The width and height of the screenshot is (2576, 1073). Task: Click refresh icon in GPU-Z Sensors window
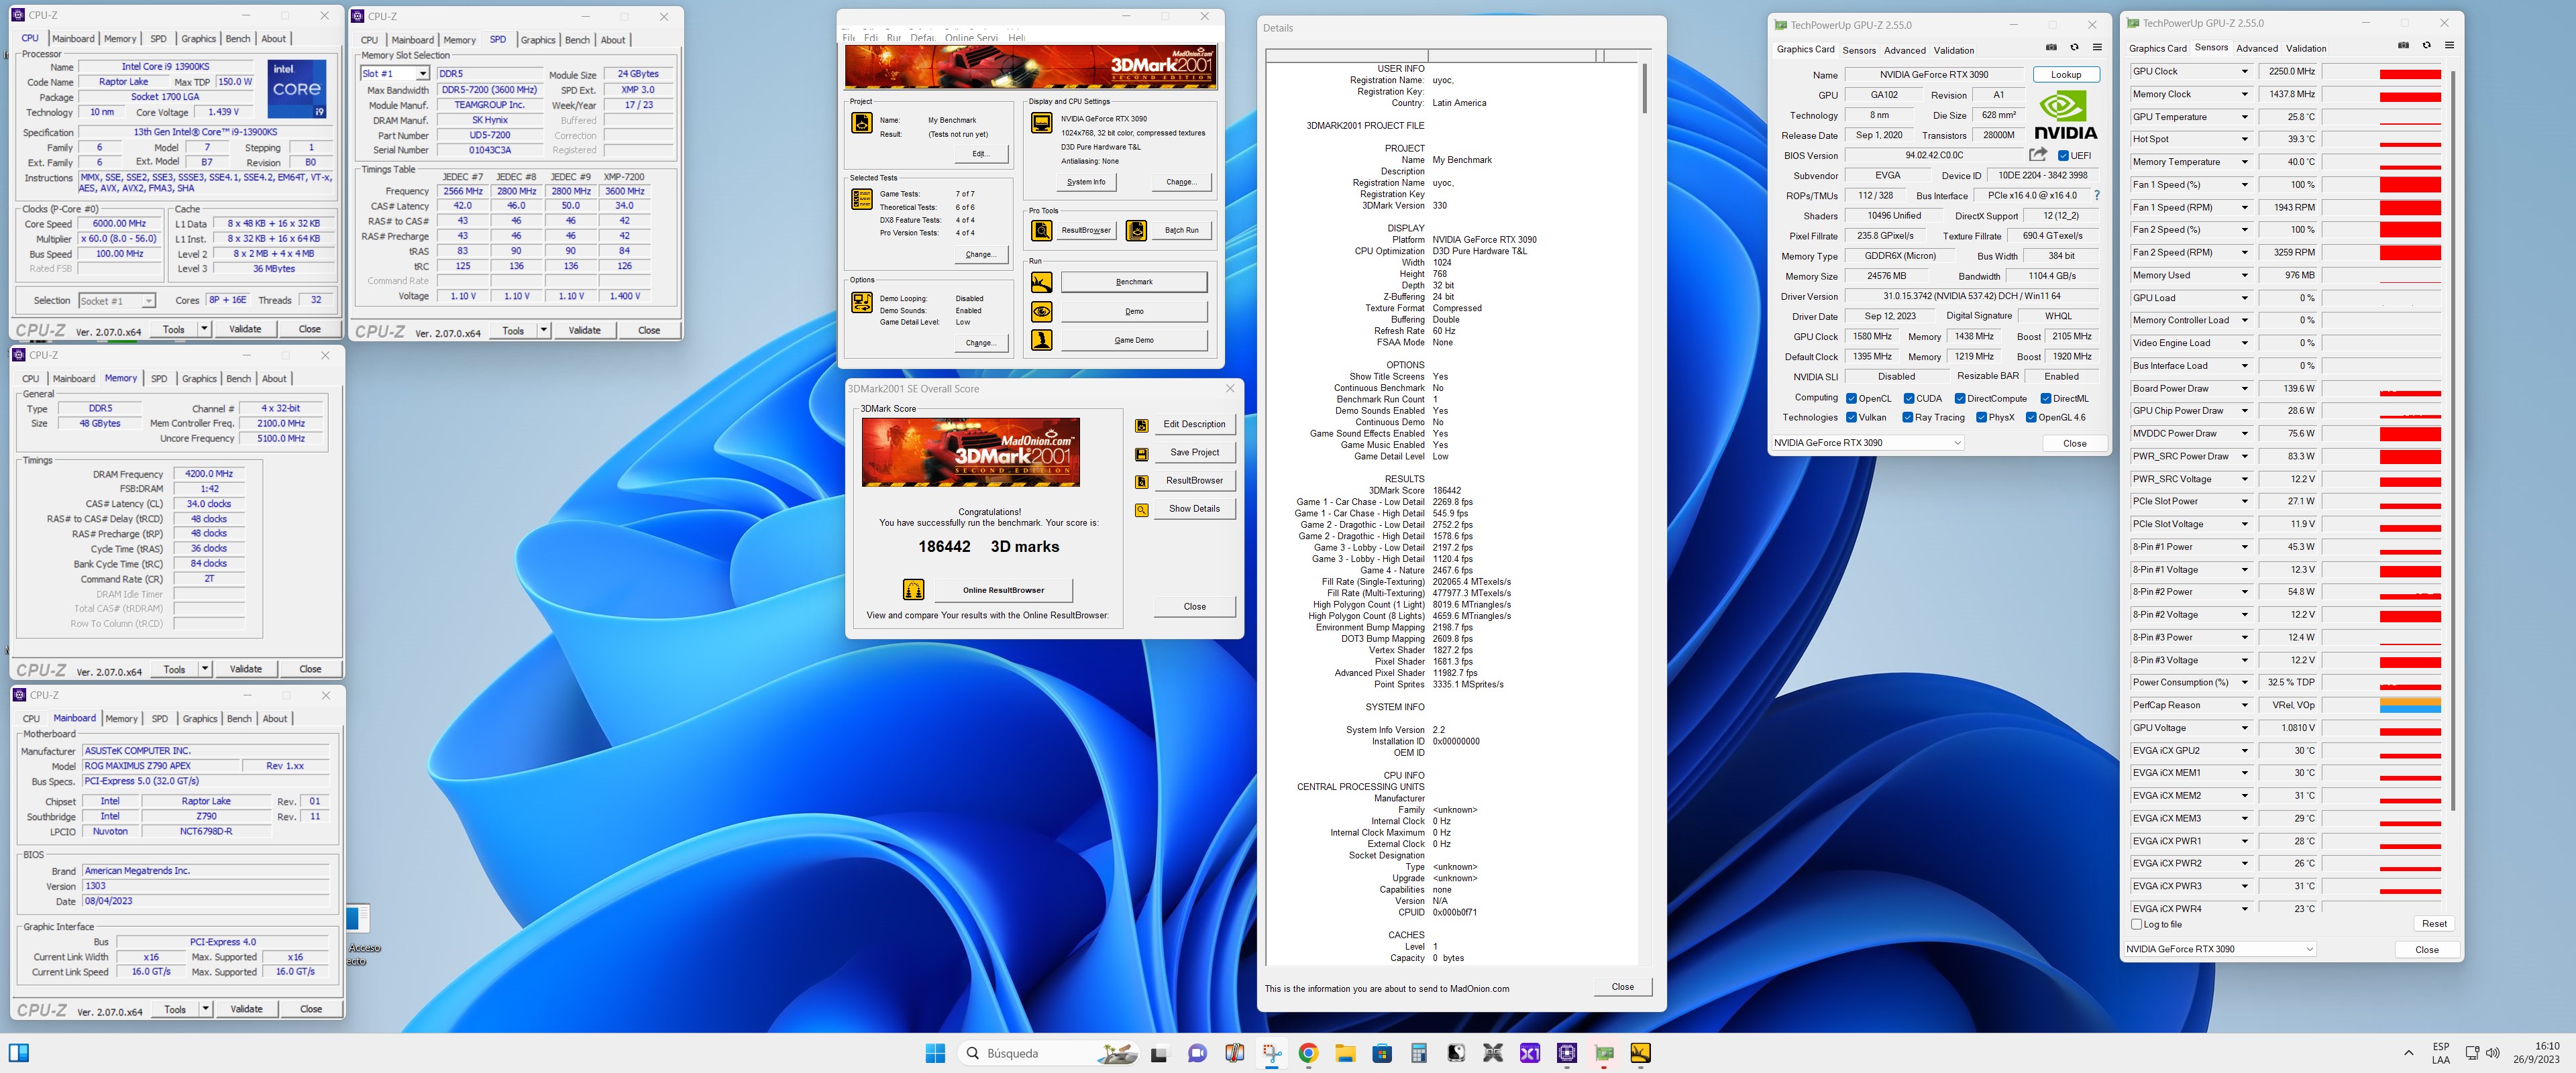point(2426,45)
